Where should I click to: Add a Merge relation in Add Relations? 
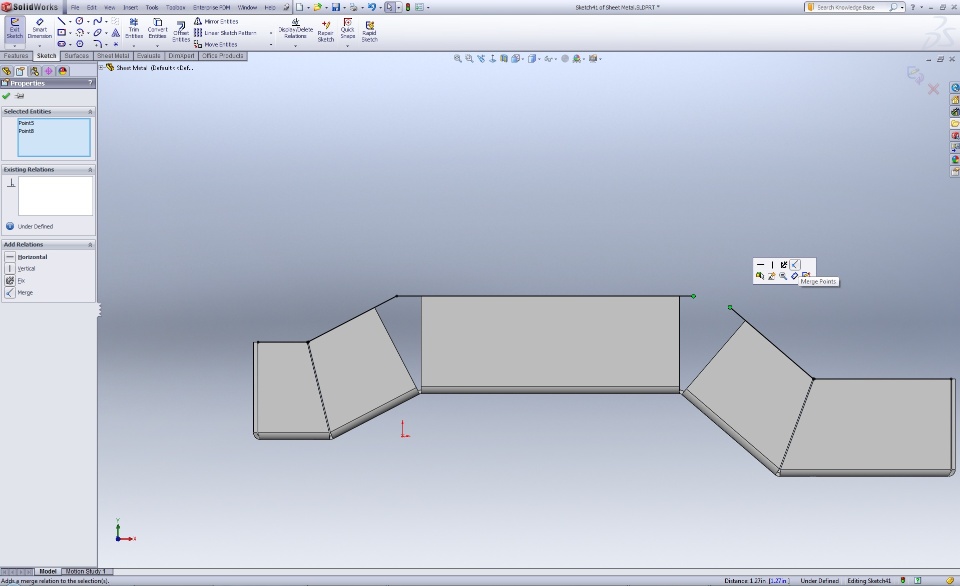pos(19,293)
